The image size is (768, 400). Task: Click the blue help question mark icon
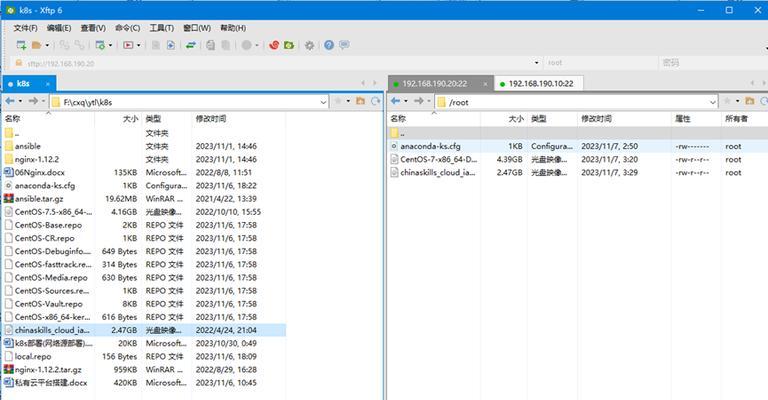[x=329, y=45]
